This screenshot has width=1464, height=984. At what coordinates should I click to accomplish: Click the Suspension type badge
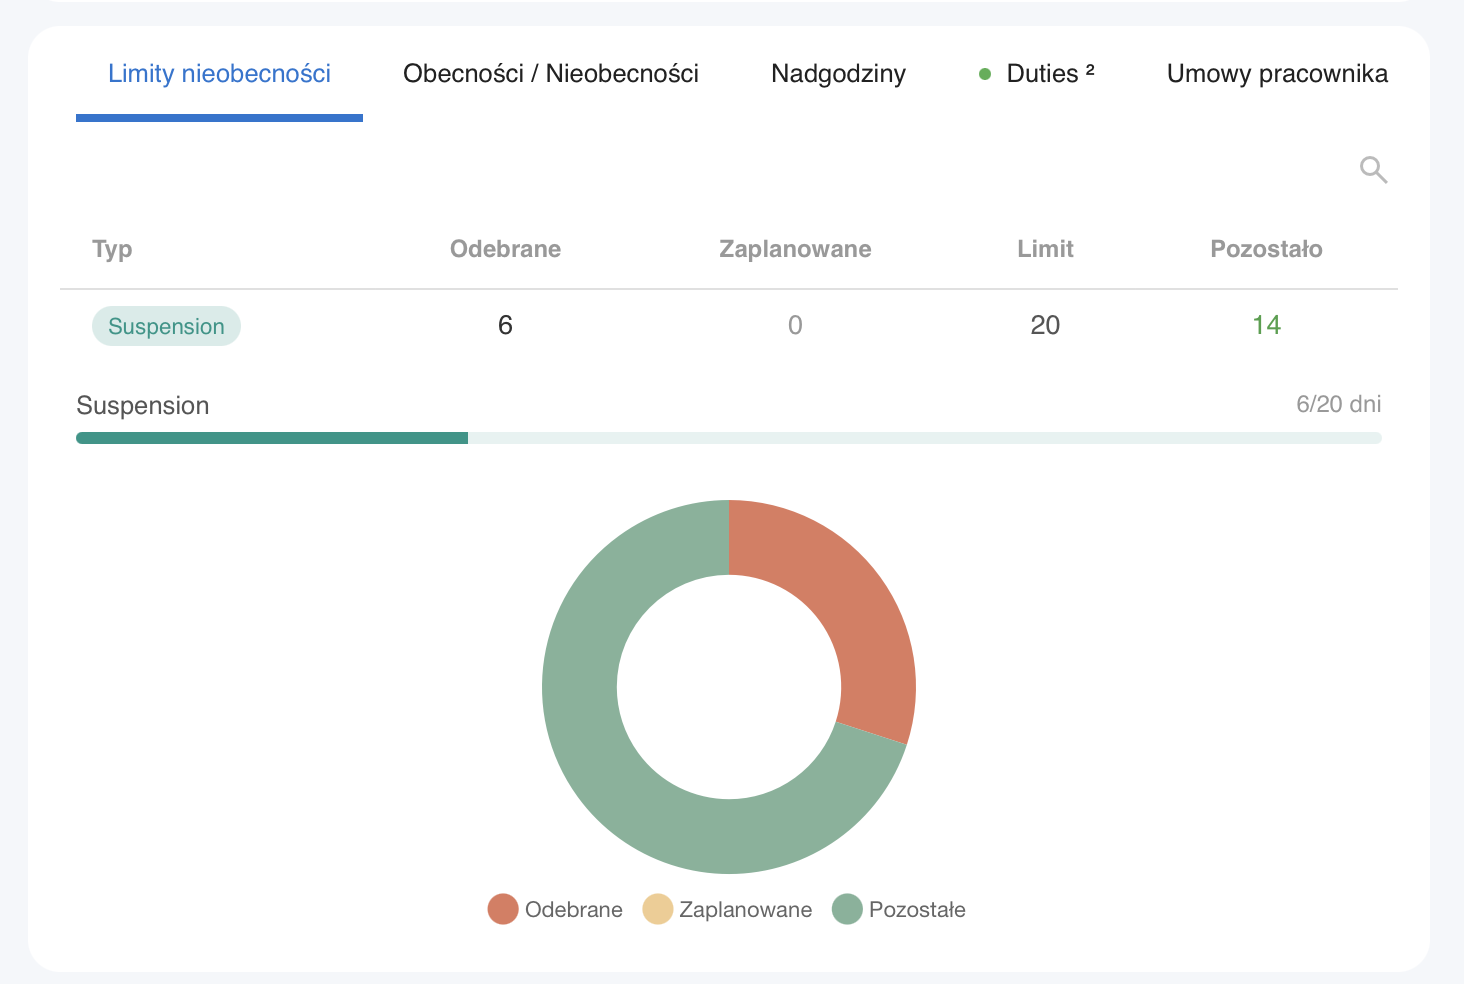click(166, 326)
